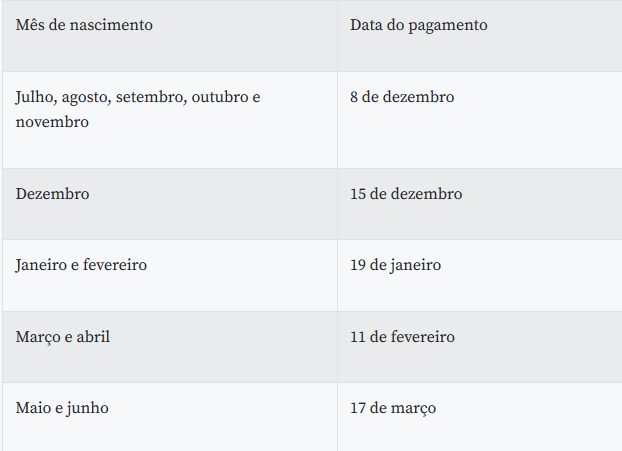Click the word 'novembro' in first data row
This screenshot has height=451, width=622.
[52, 122]
